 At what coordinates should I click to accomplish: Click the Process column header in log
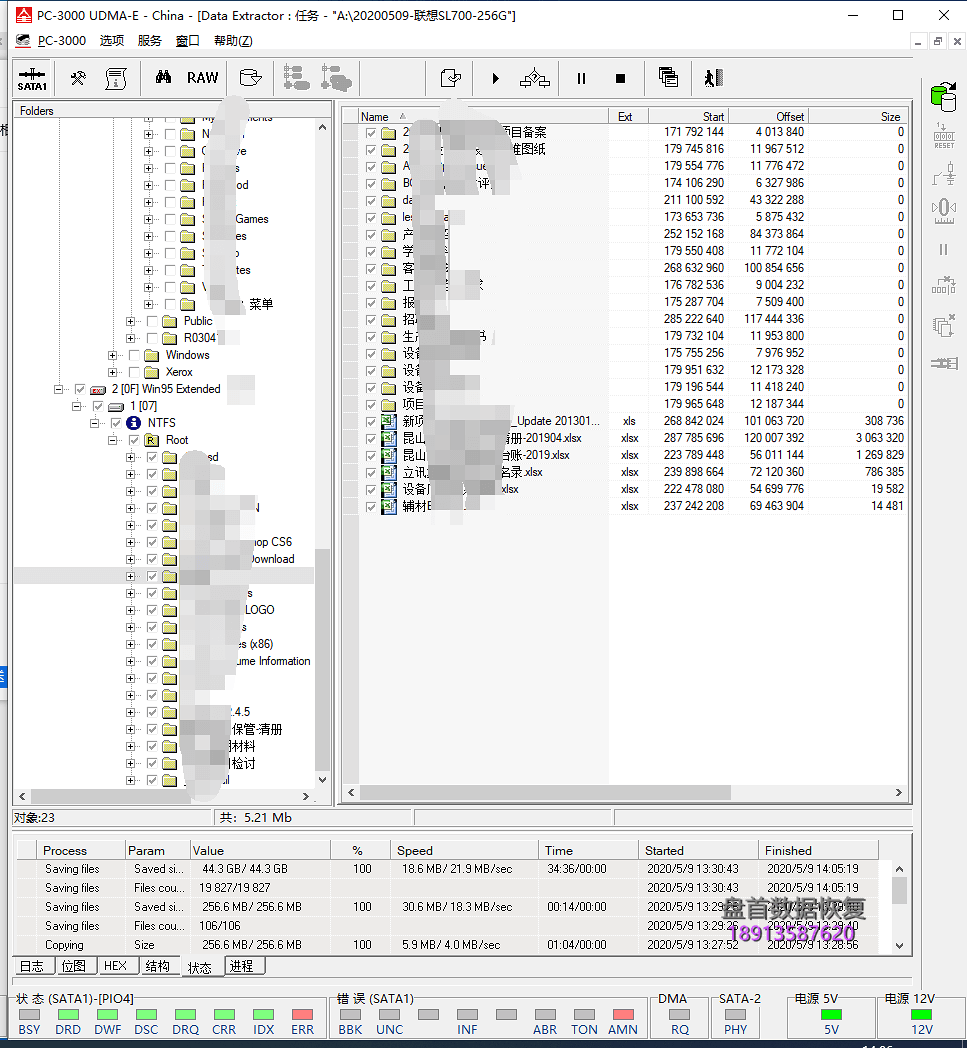tap(80, 850)
